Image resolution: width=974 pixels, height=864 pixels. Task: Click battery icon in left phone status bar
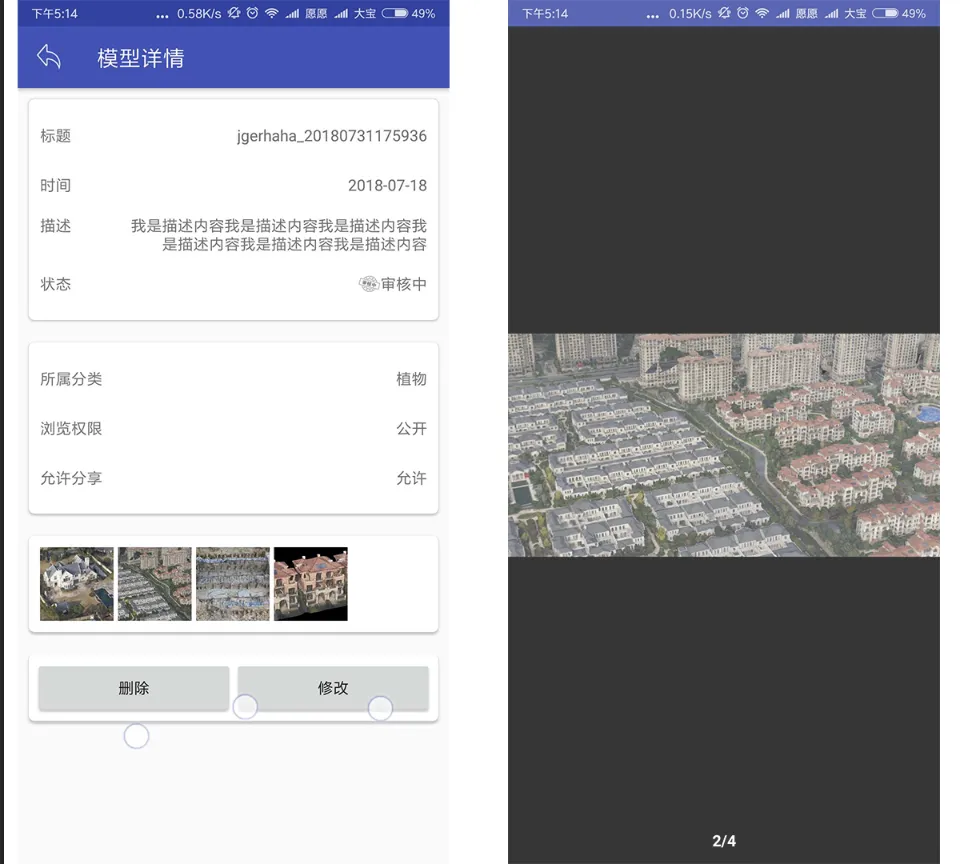pos(394,13)
